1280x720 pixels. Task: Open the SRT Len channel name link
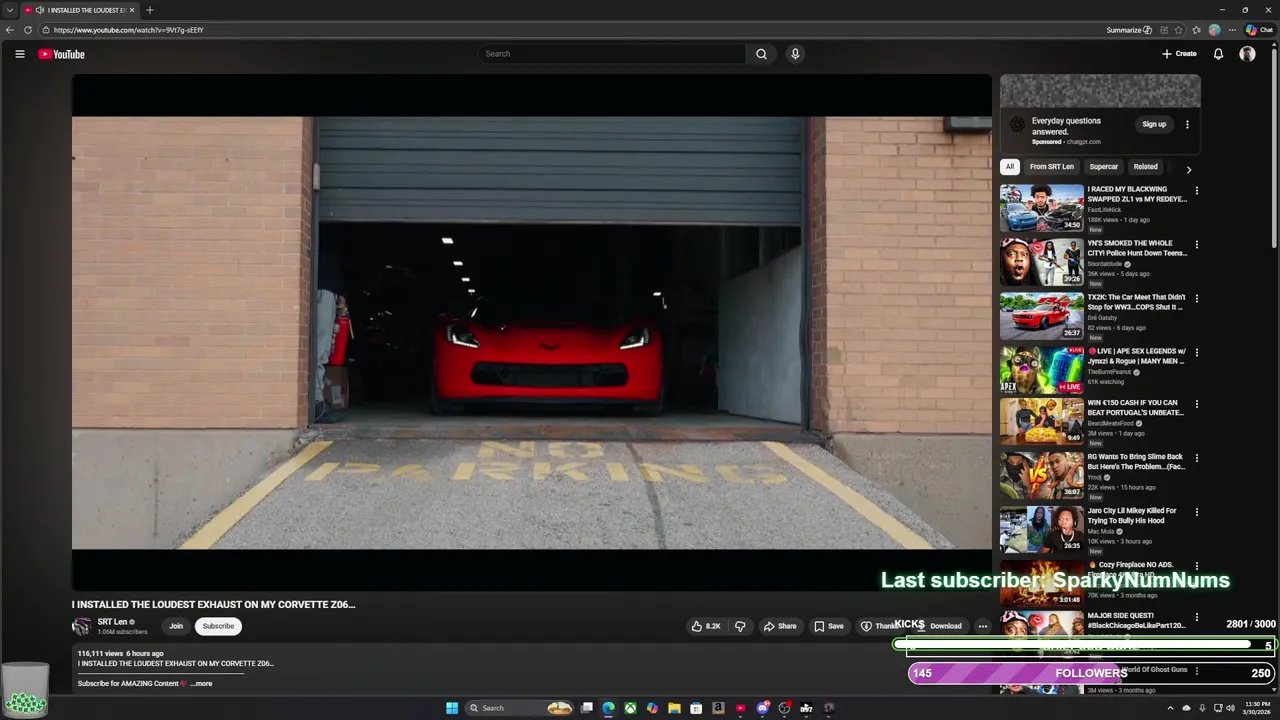pos(112,622)
